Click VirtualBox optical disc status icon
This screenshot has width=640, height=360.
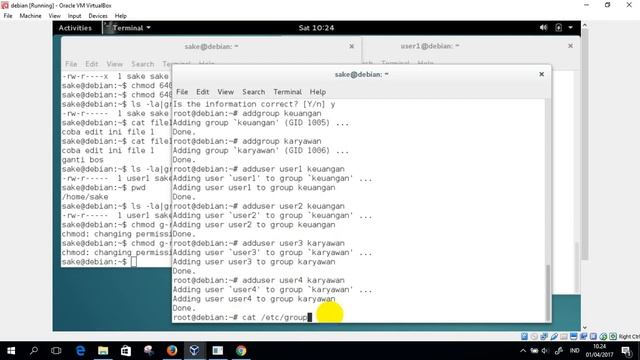534,336
